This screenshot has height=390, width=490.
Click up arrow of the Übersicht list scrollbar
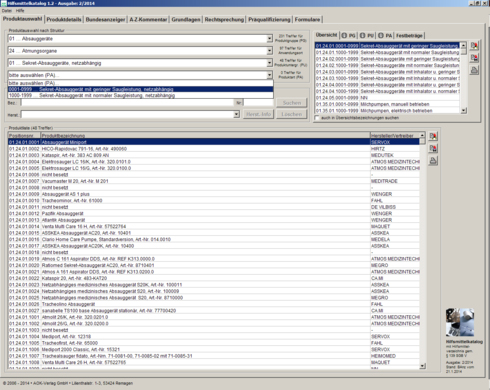click(x=464, y=46)
